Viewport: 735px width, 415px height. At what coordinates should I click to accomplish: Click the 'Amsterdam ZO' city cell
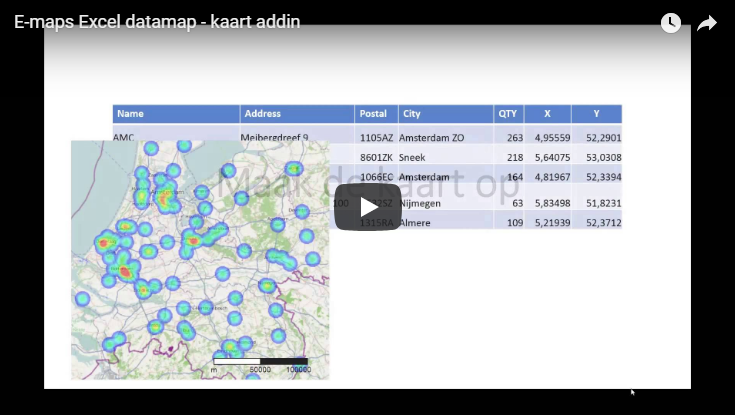[431, 138]
